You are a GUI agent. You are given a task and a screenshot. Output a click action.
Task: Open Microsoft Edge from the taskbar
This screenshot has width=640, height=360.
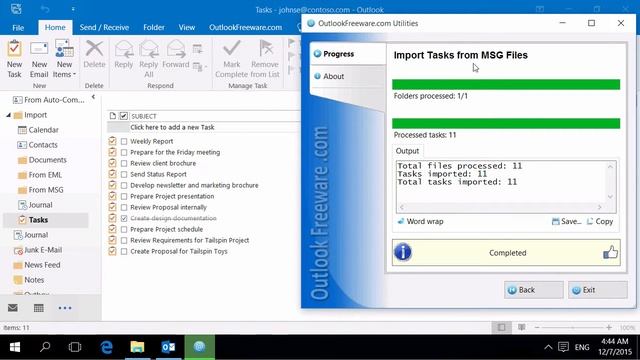point(107,347)
